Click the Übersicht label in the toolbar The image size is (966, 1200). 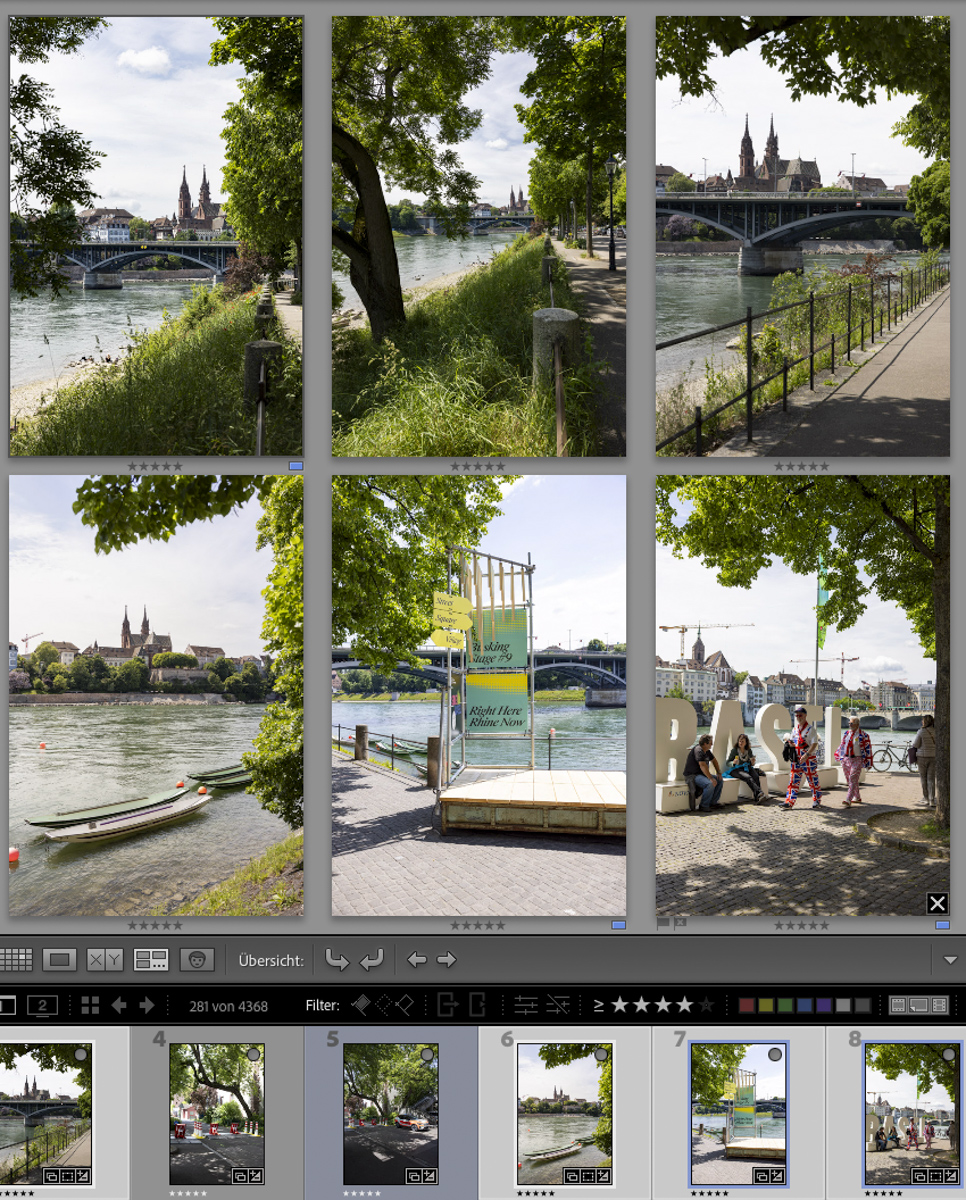click(269, 958)
